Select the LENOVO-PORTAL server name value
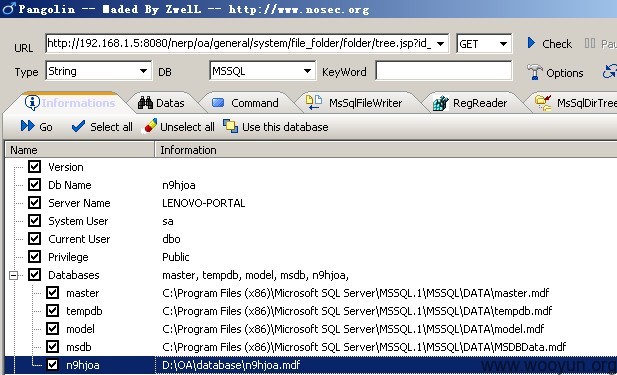This screenshot has width=617, height=375. pos(203,203)
